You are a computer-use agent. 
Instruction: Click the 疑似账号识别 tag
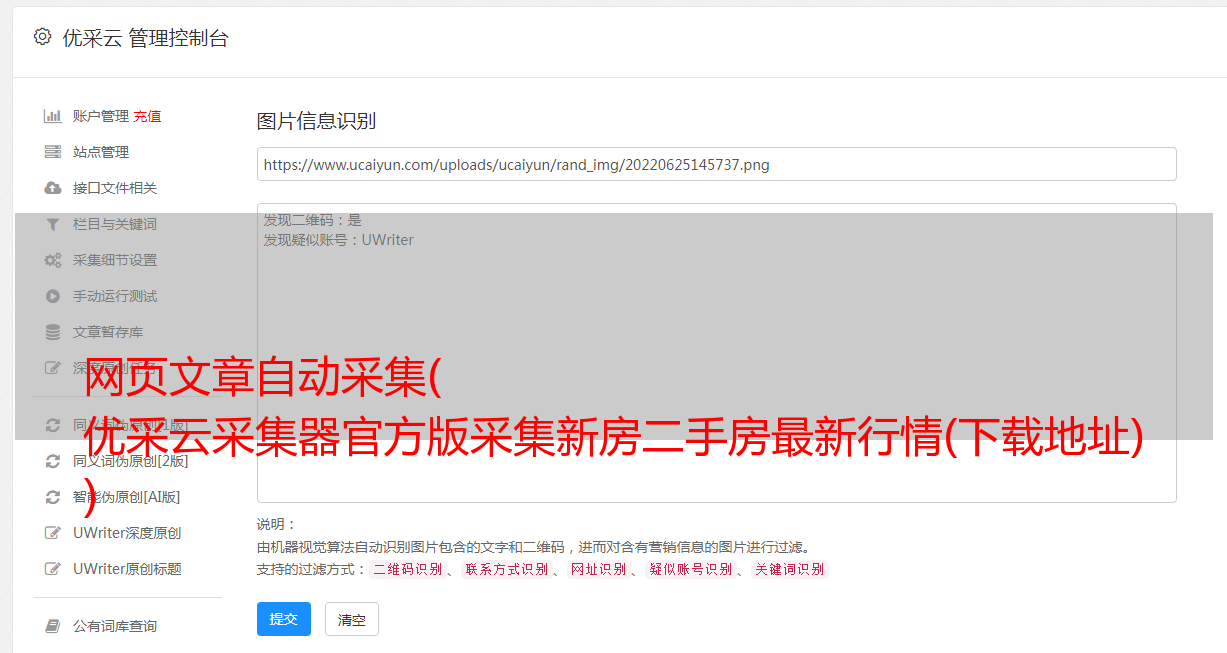[690, 569]
